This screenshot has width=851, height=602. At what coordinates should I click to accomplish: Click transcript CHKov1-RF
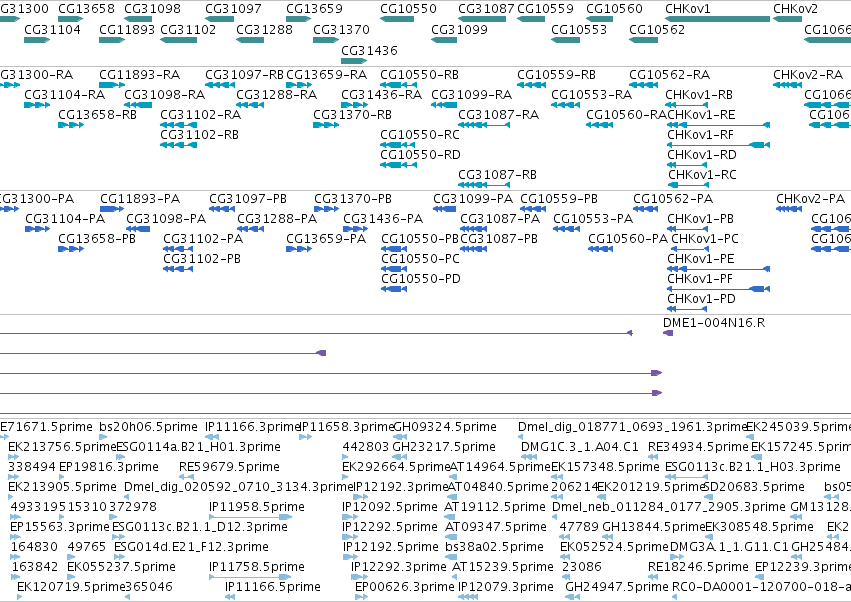point(701,135)
